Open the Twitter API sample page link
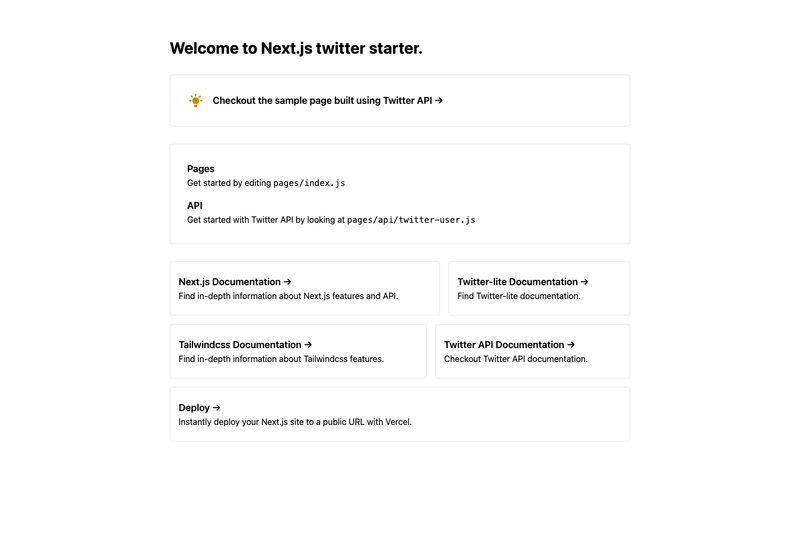Screen dimensions: 800x533 pyautogui.click(x=400, y=100)
